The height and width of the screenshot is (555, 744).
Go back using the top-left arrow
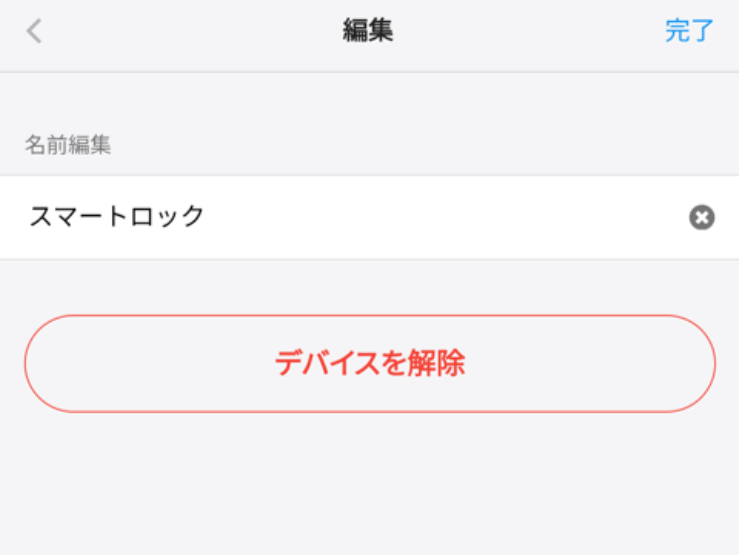point(34,31)
